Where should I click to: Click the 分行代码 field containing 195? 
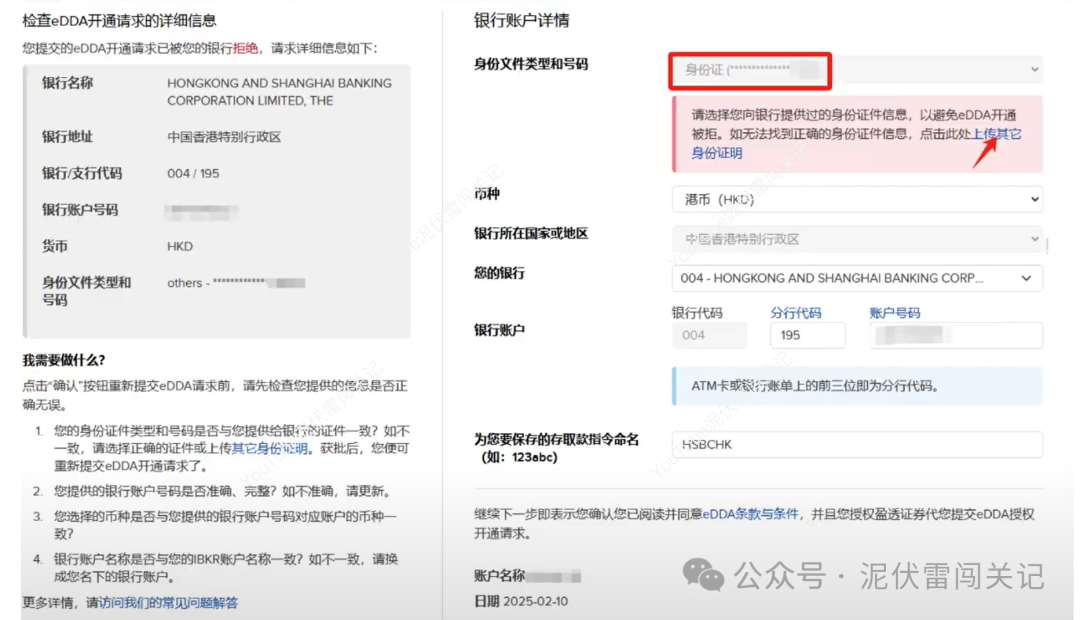coord(807,336)
